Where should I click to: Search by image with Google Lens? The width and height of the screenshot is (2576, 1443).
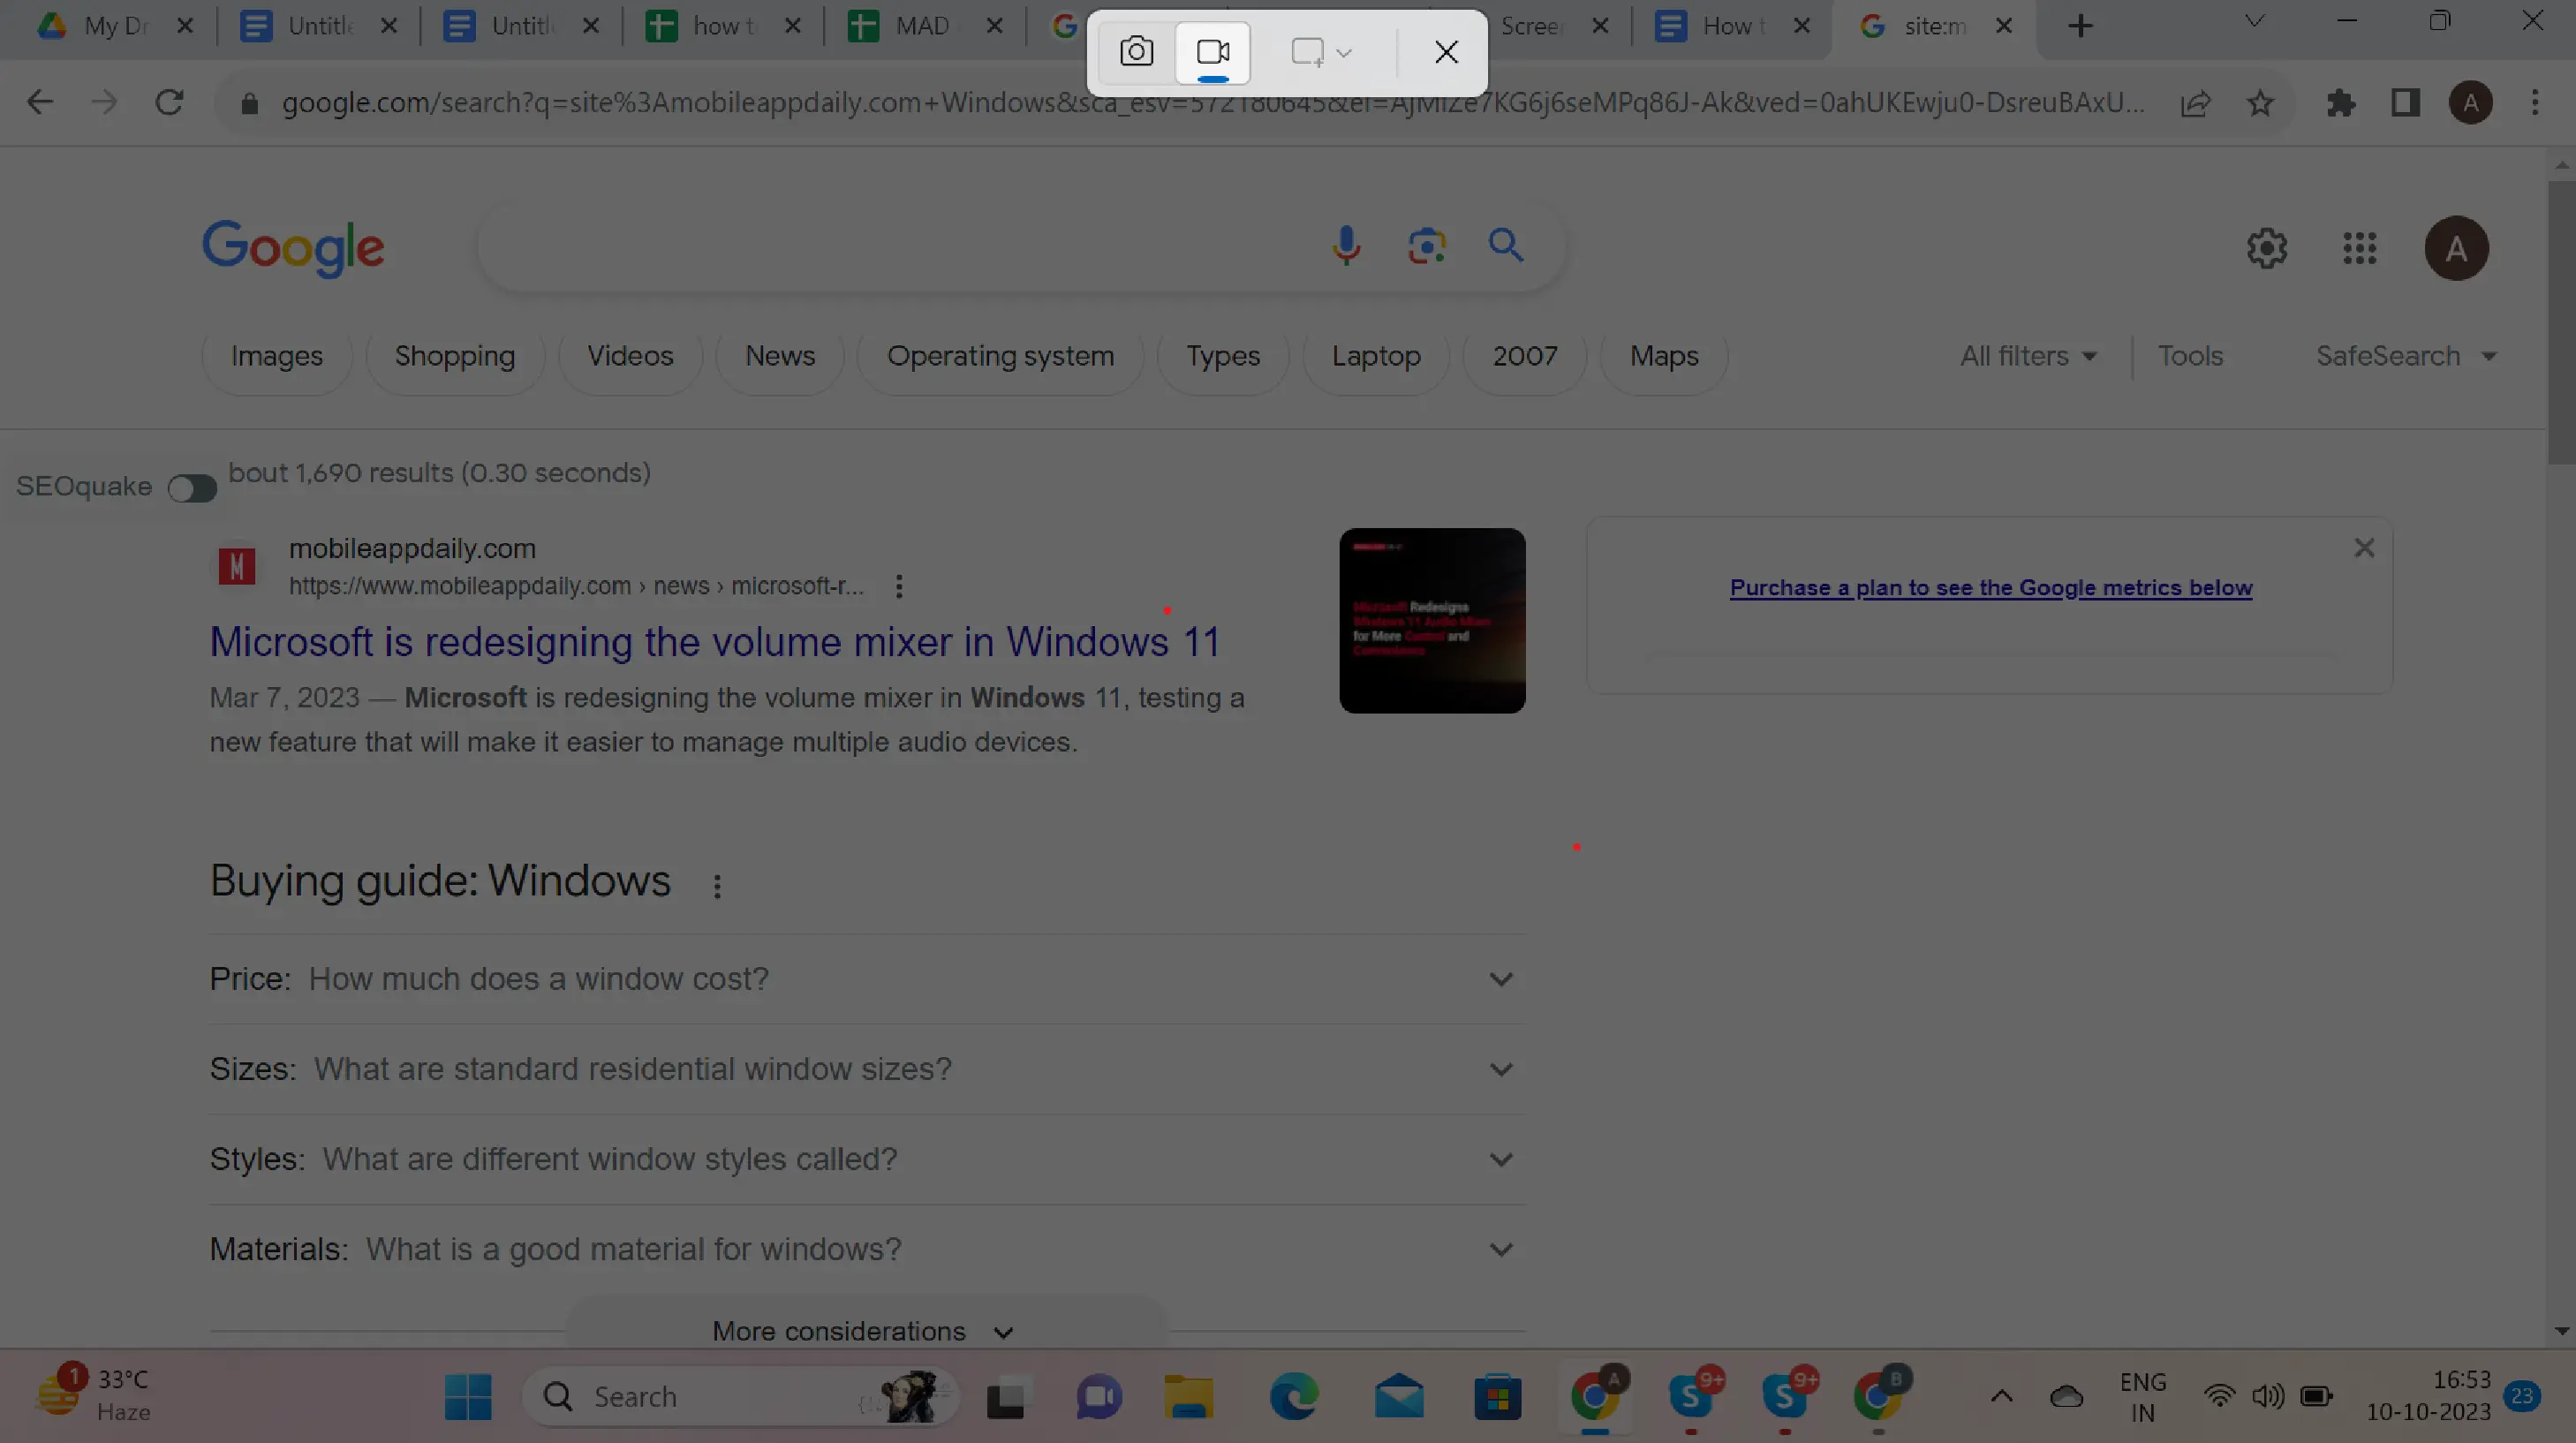1427,246
